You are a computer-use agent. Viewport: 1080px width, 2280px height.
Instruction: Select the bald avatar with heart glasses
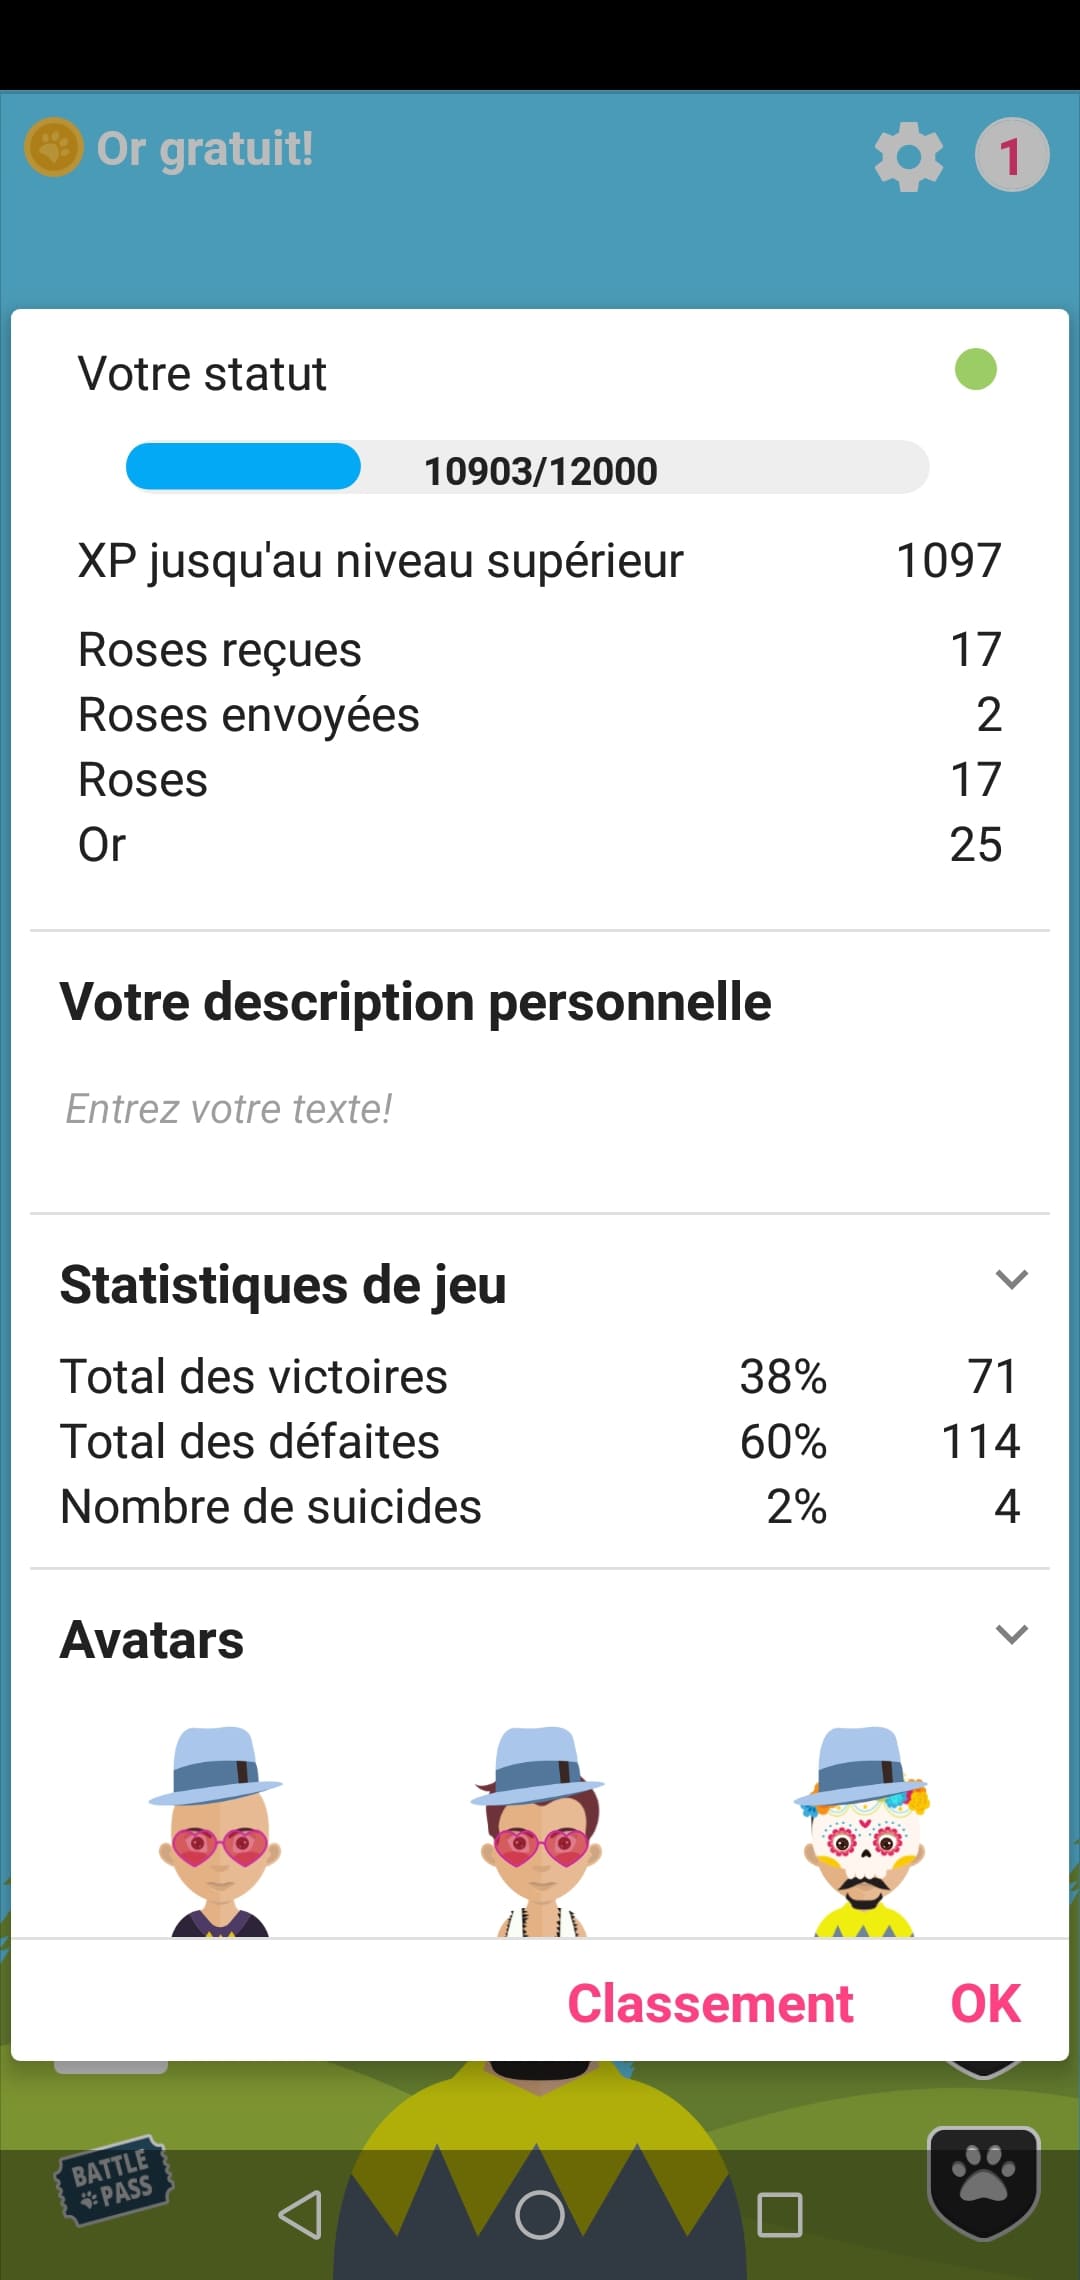pyautogui.click(x=218, y=1830)
